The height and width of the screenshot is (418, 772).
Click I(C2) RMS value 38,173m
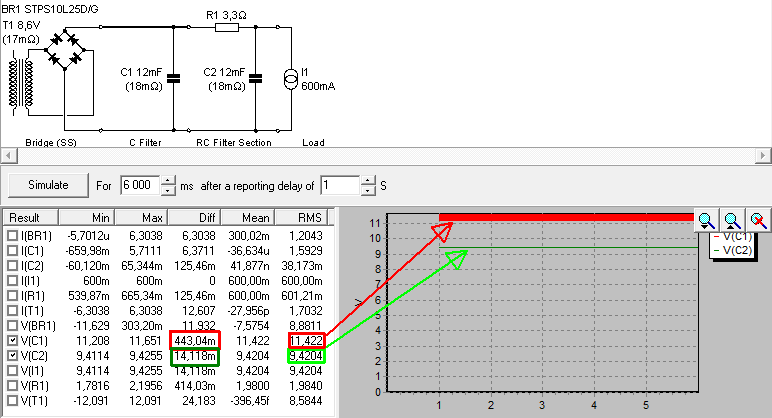click(302, 266)
